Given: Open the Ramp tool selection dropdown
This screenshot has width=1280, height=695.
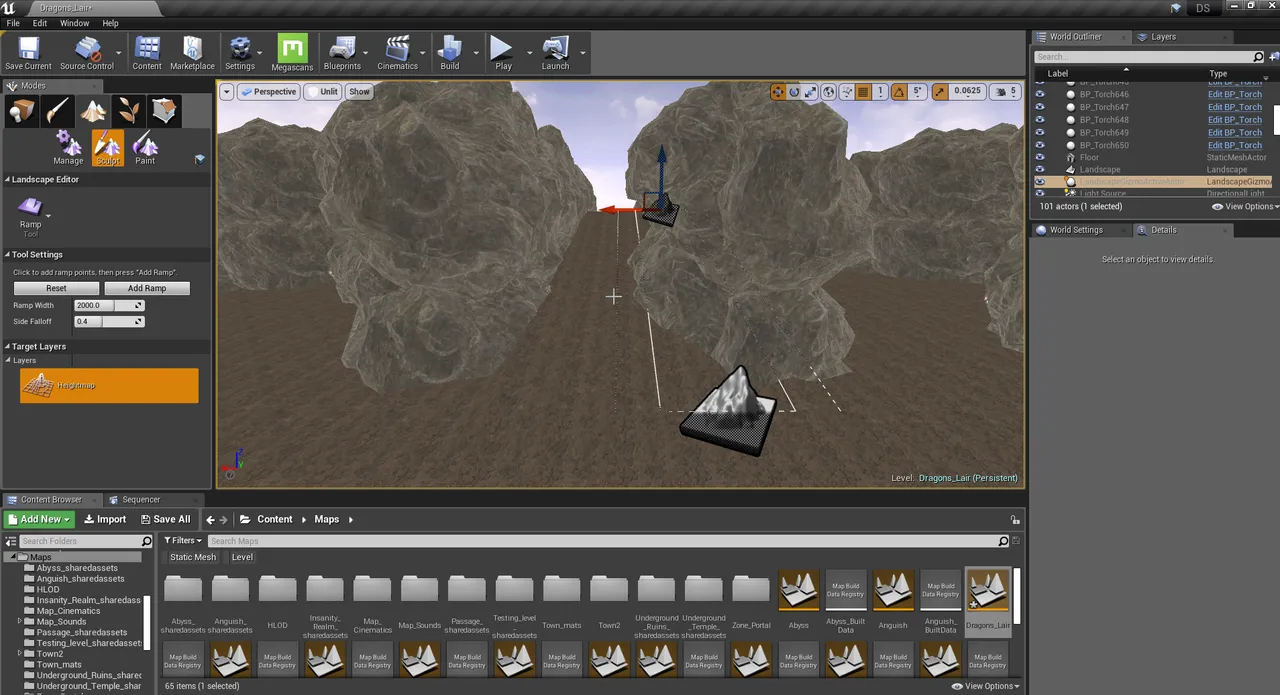Looking at the screenshot, I should tap(47, 215).
